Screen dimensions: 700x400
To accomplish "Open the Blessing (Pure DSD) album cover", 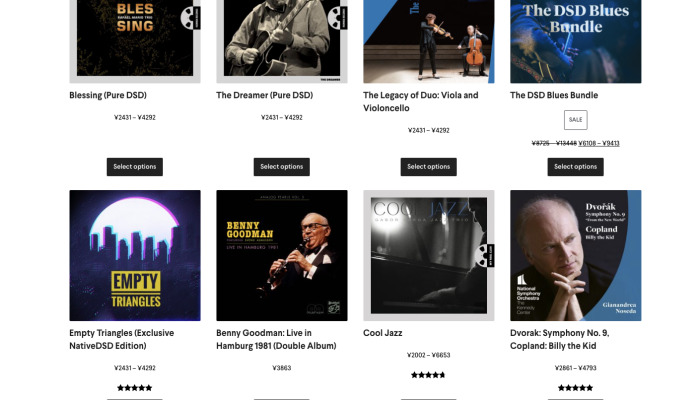I will 135,42.
